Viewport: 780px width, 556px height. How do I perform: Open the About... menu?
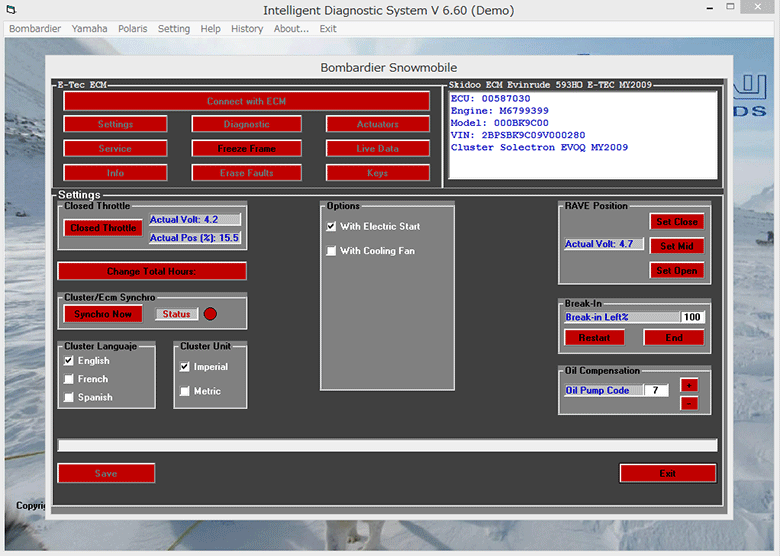[x=291, y=29]
